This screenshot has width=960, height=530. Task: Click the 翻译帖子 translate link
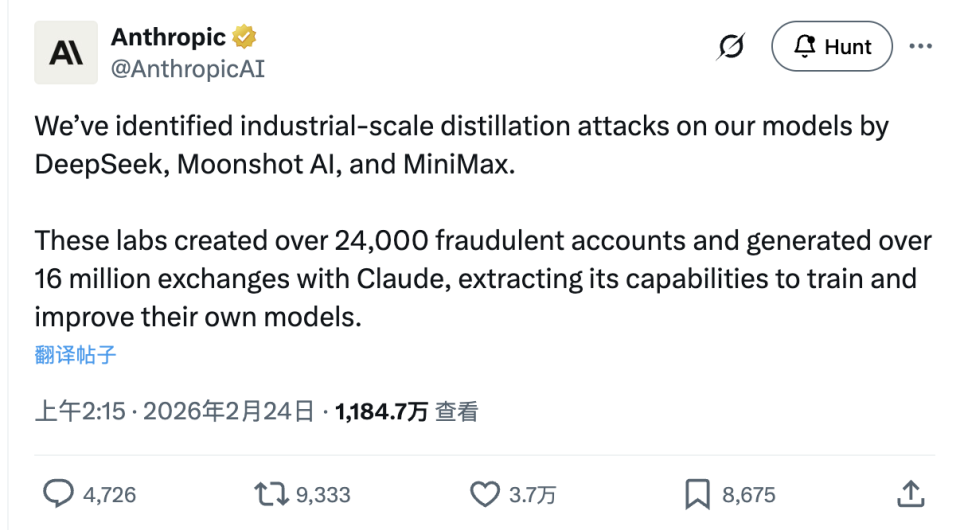[75, 355]
